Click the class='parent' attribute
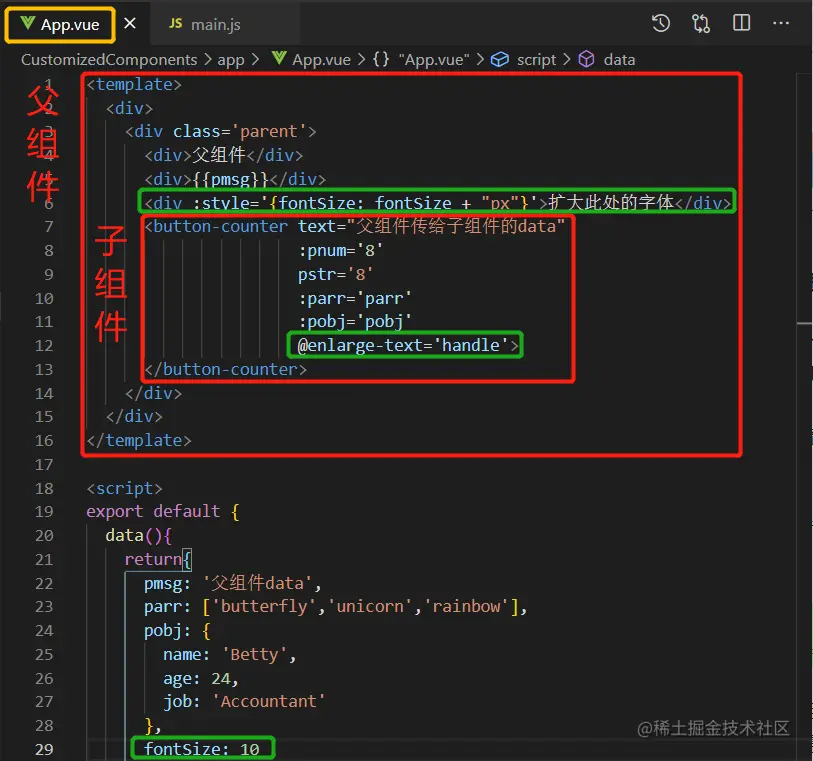The width and height of the screenshot is (813, 761). [240, 132]
